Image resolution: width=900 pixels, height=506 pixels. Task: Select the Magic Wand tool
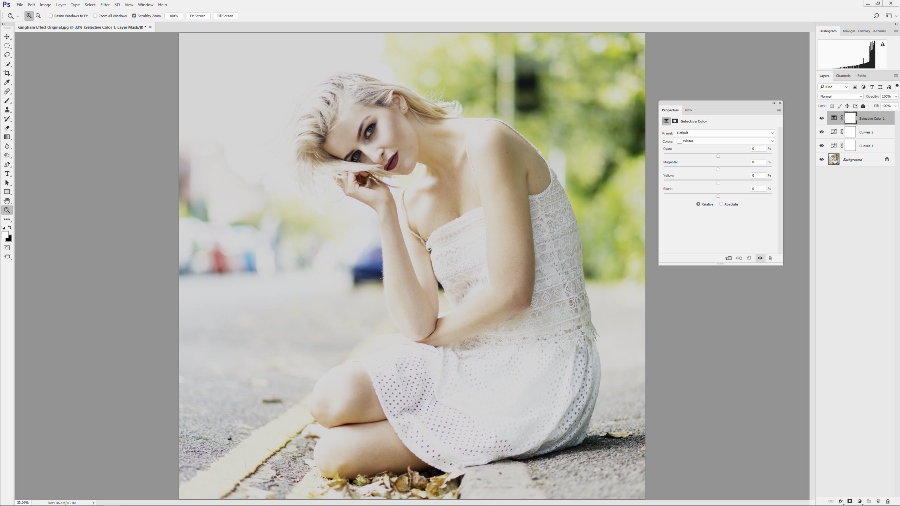pyautogui.click(x=7, y=64)
